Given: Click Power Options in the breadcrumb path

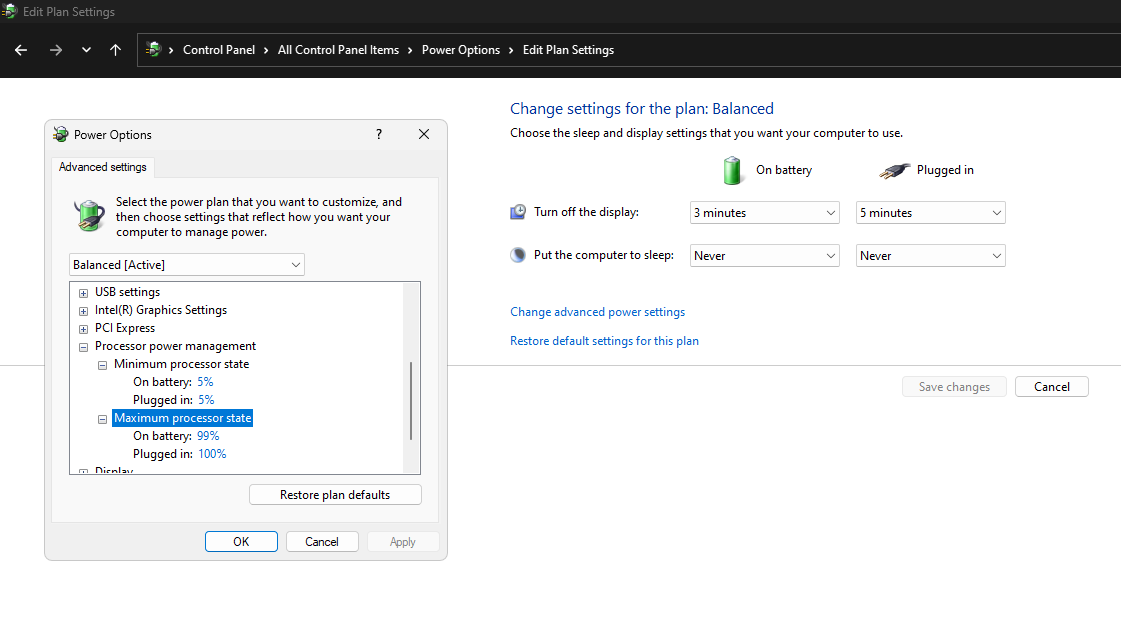Looking at the screenshot, I should click(460, 50).
